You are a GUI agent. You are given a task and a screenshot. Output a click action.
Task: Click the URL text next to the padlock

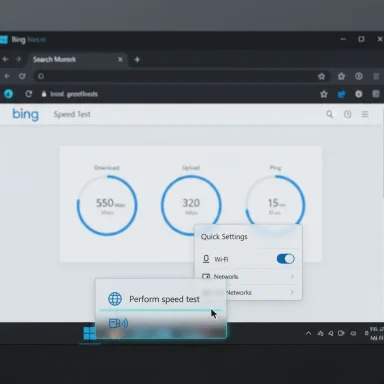74,94
